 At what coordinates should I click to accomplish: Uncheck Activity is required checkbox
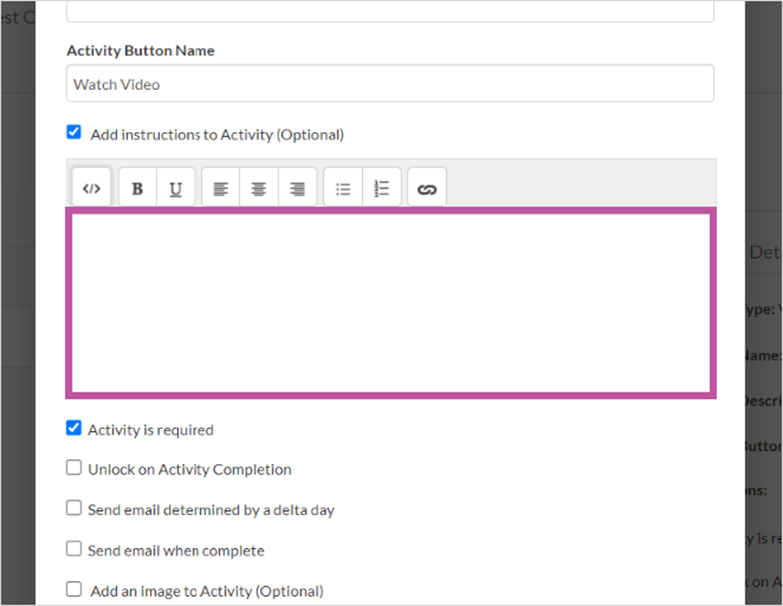pyautogui.click(x=74, y=428)
